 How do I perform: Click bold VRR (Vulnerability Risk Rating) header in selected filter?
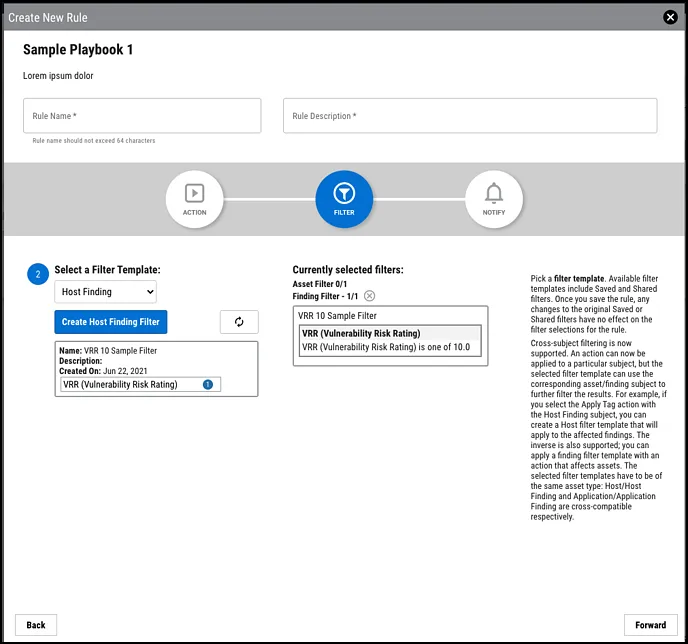pos(361,333)
